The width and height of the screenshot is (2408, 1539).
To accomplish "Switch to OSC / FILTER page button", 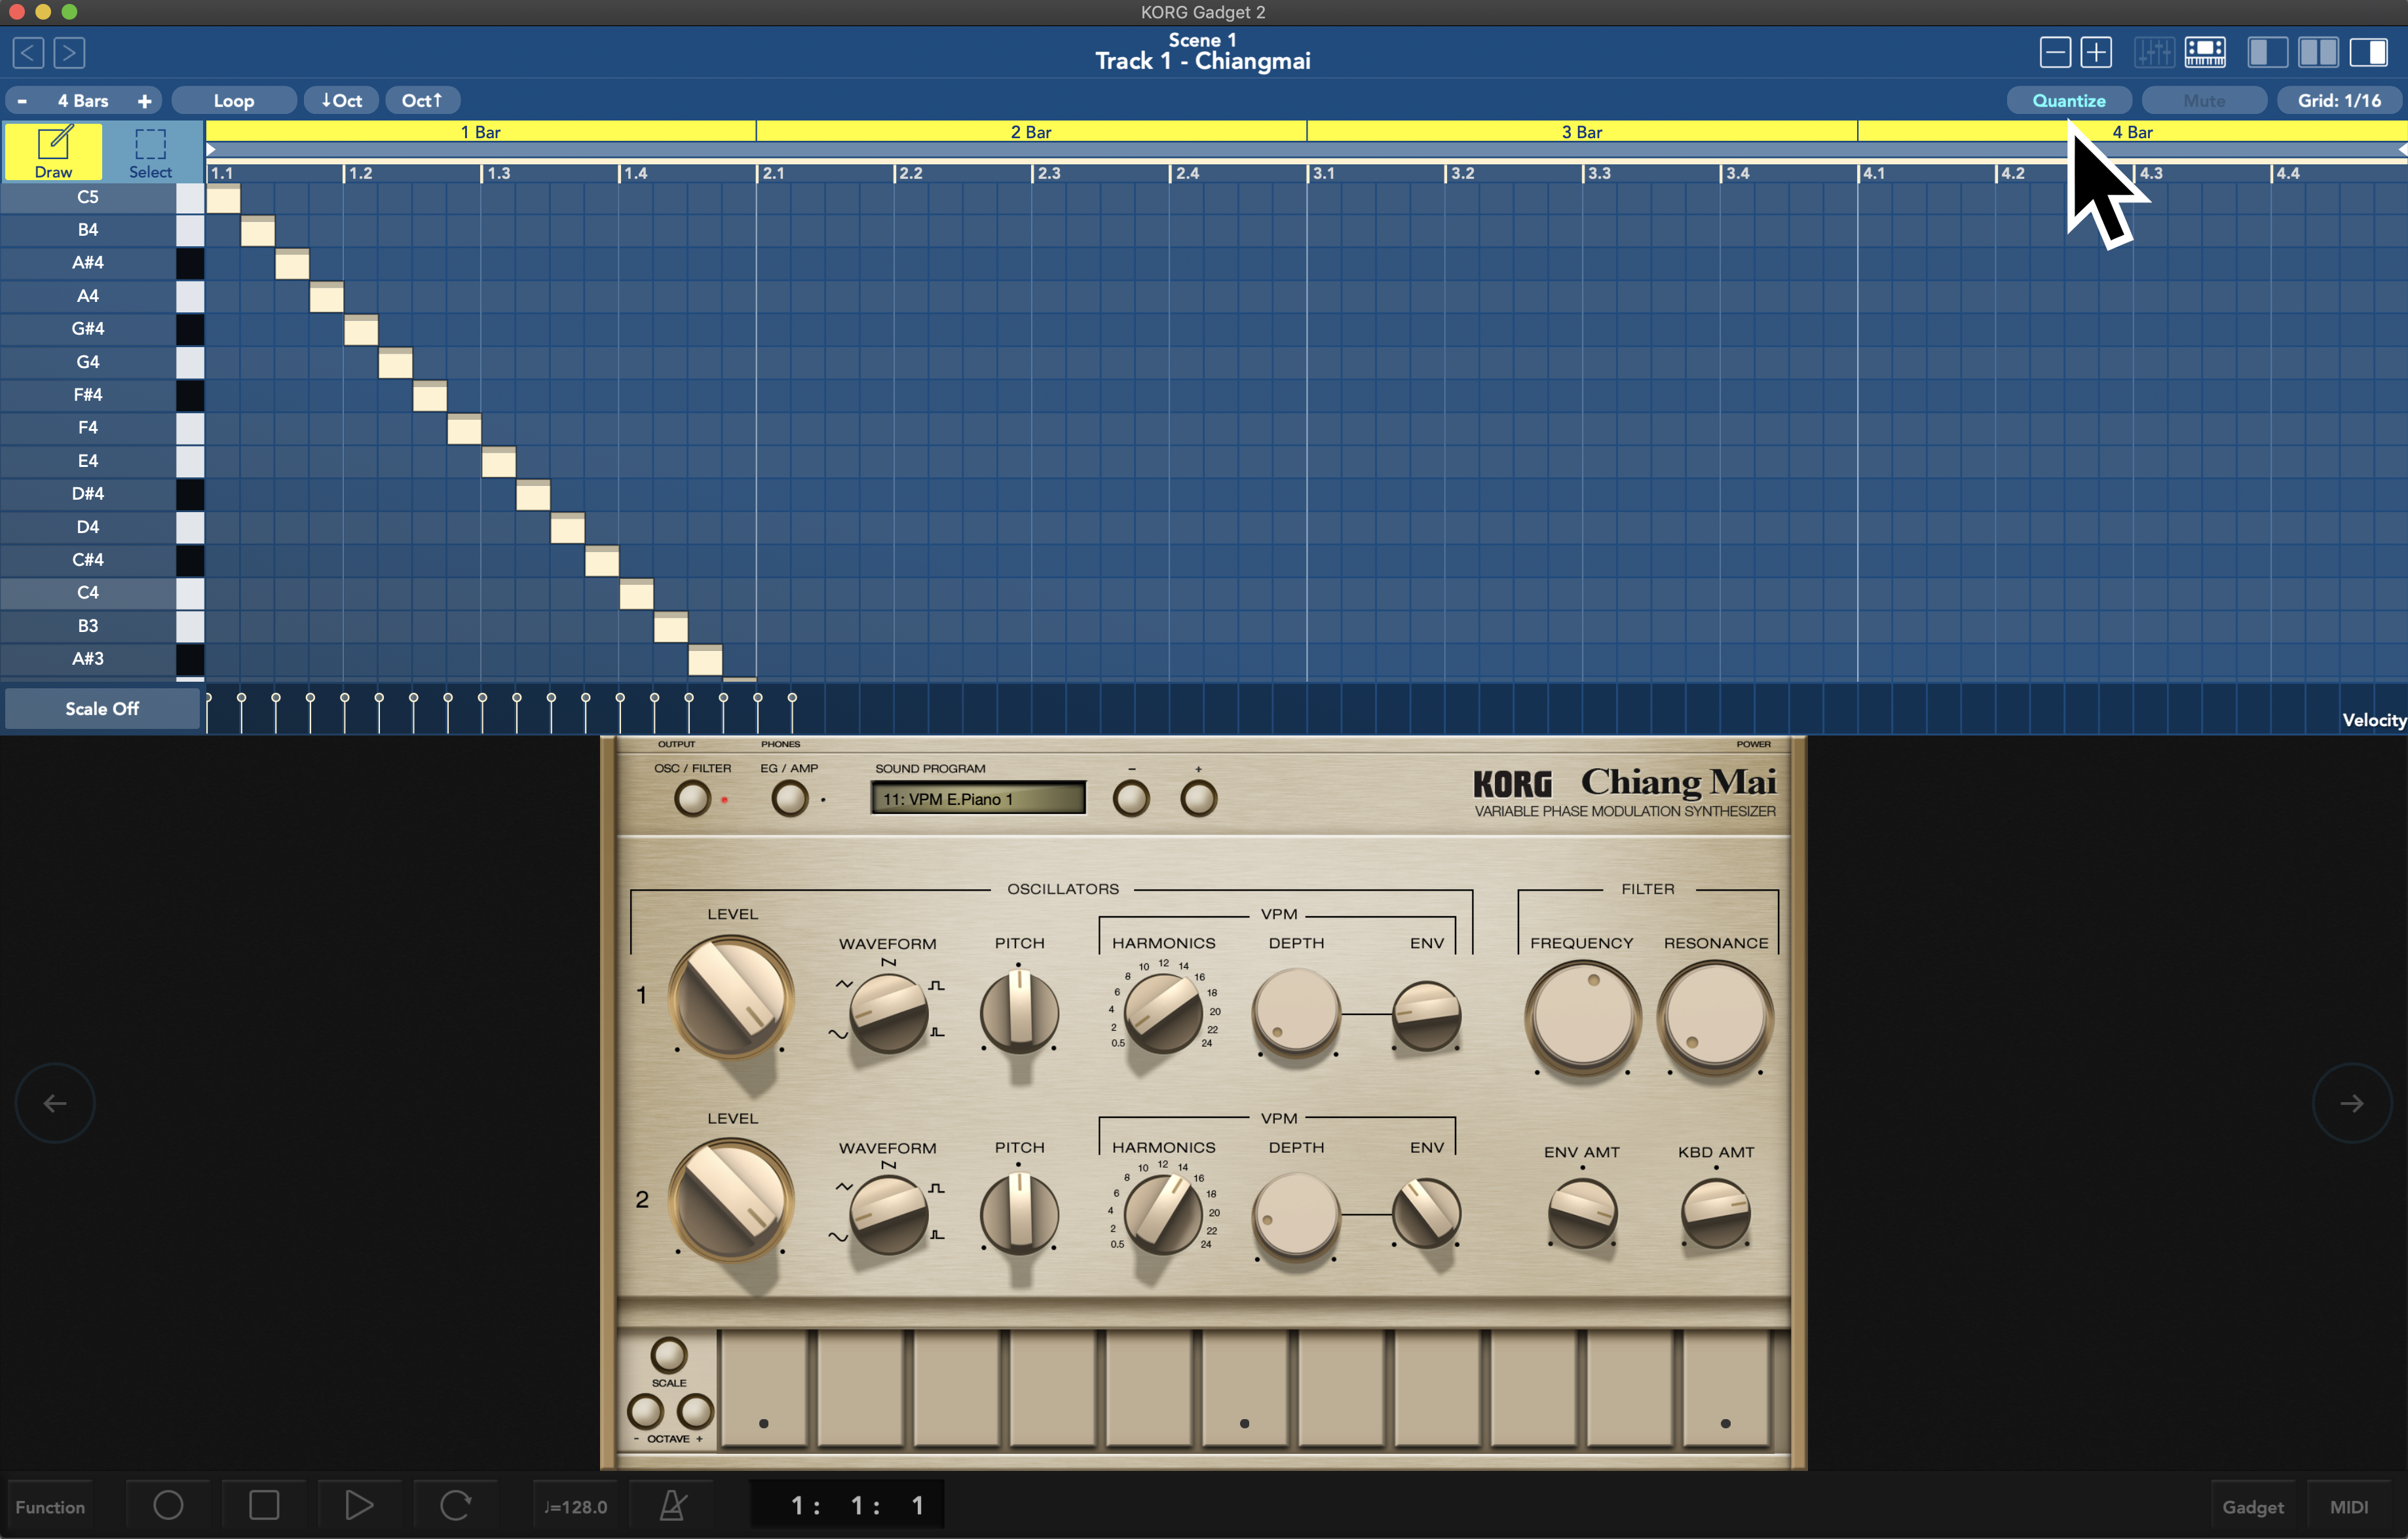I will [x=692, y=798].
